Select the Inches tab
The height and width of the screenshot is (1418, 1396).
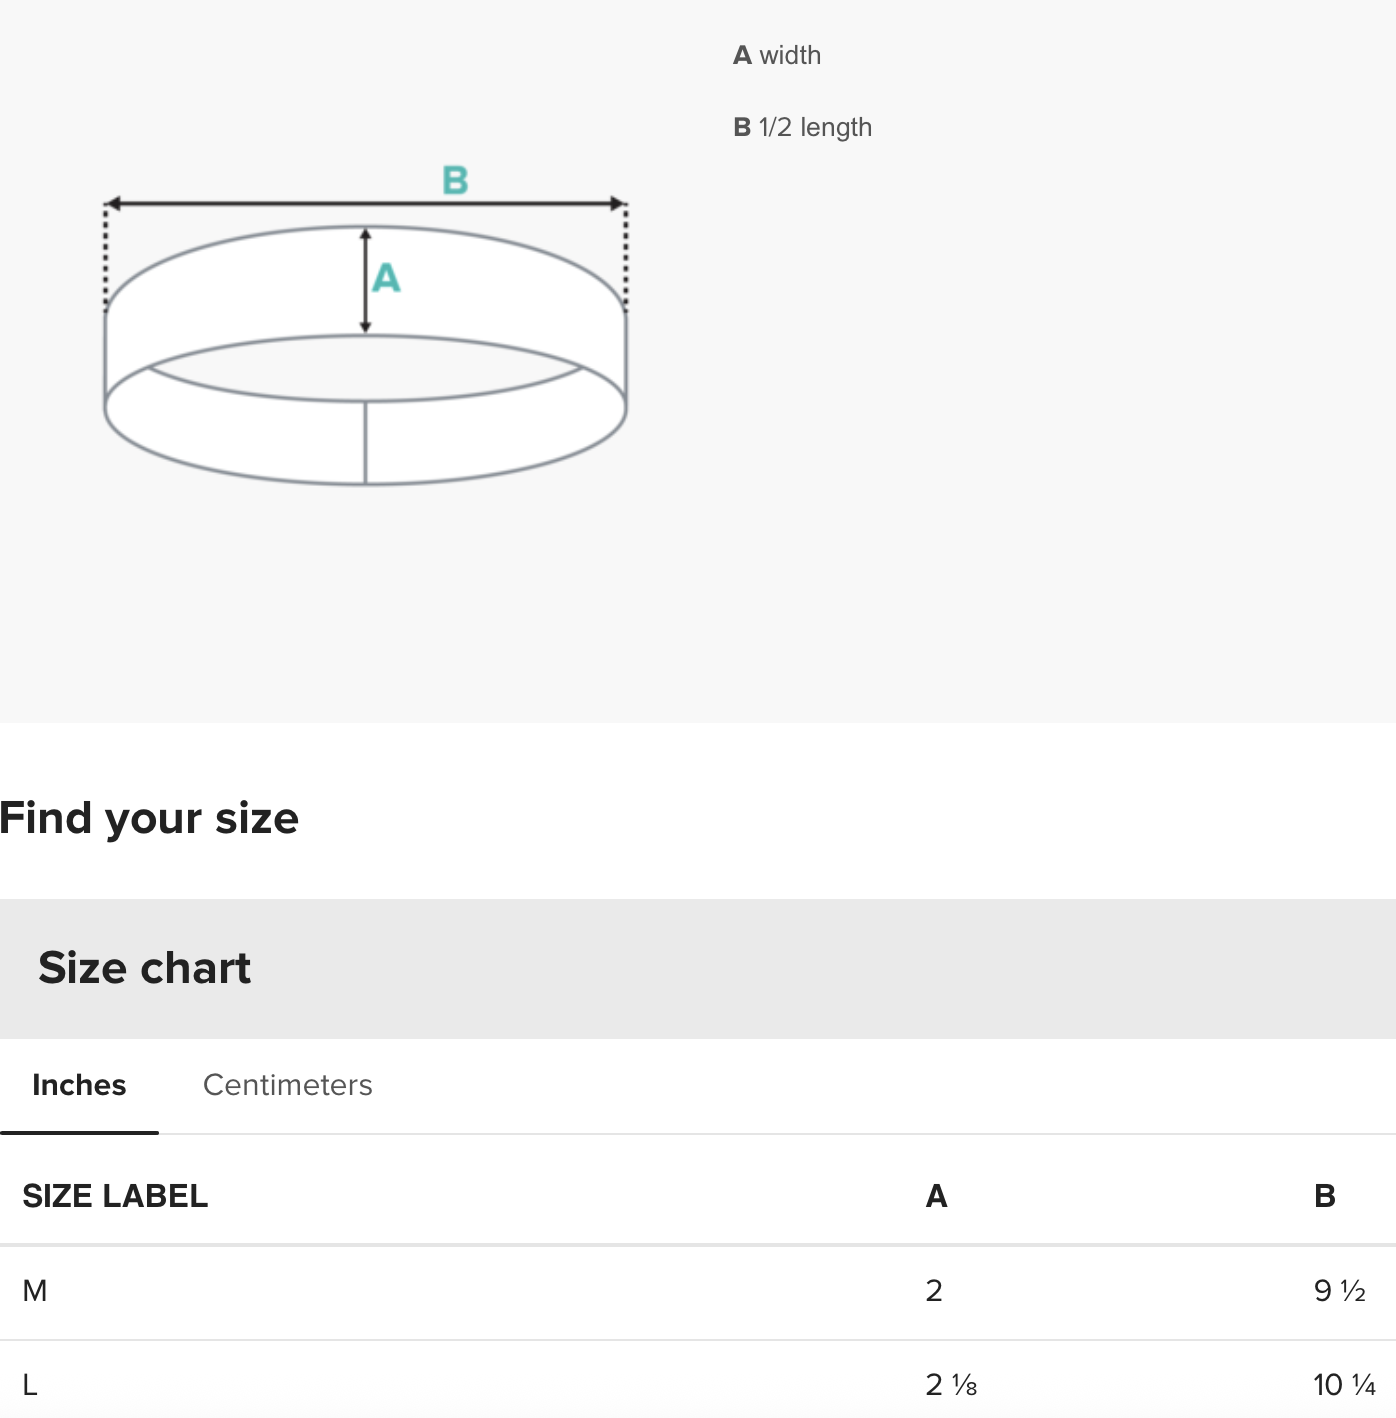pos(79,1085)
